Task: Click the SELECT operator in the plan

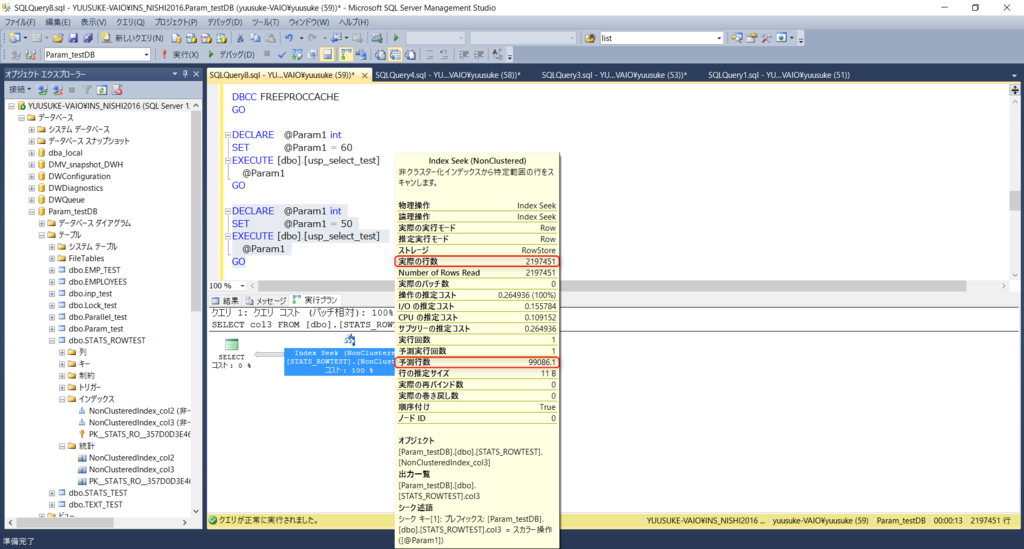Action: (x=231, y=353)
